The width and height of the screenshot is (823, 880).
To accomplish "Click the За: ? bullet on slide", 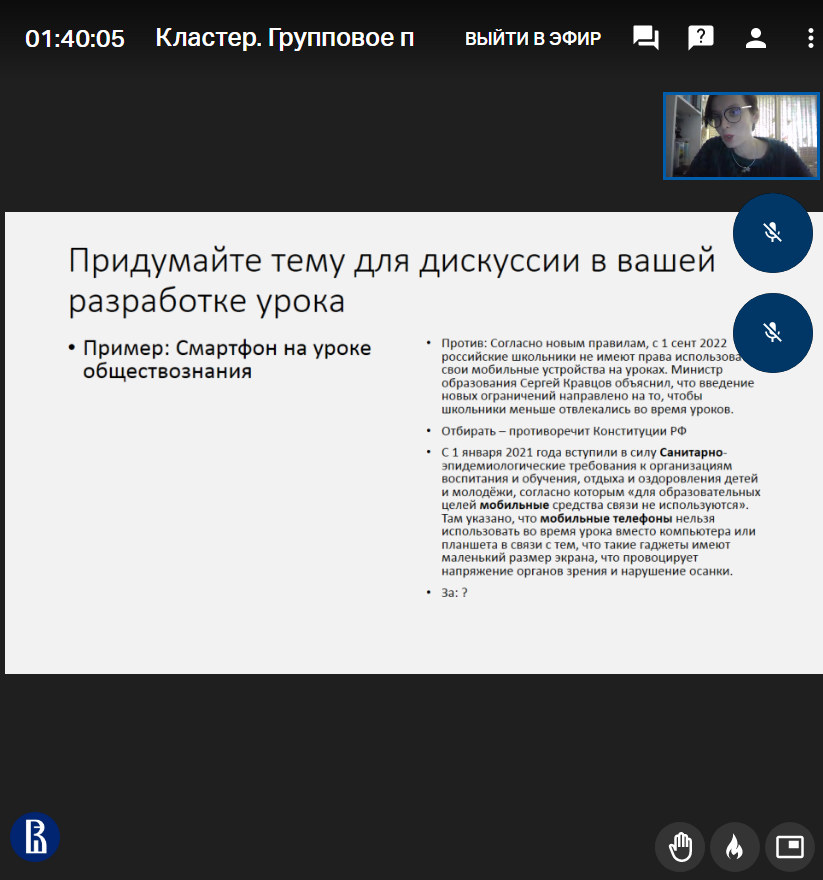I will point(455,593).
